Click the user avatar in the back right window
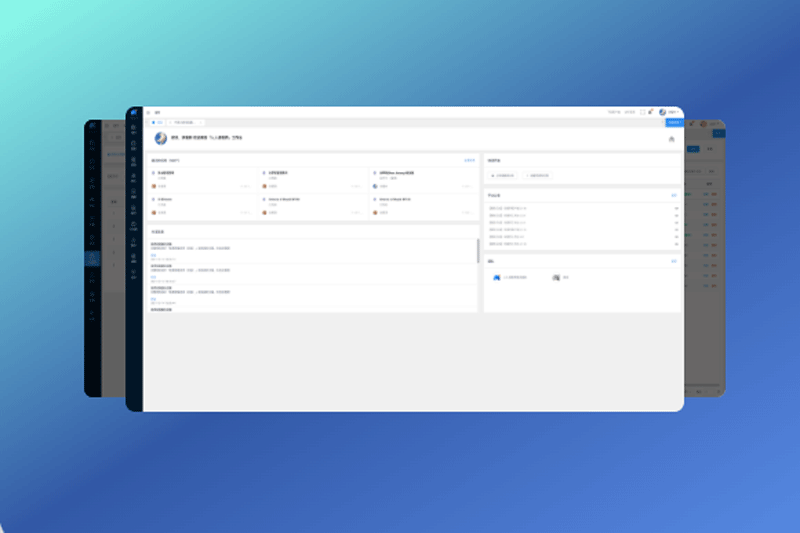The width and height of the screenshot is (800, 533). (704, 124)
